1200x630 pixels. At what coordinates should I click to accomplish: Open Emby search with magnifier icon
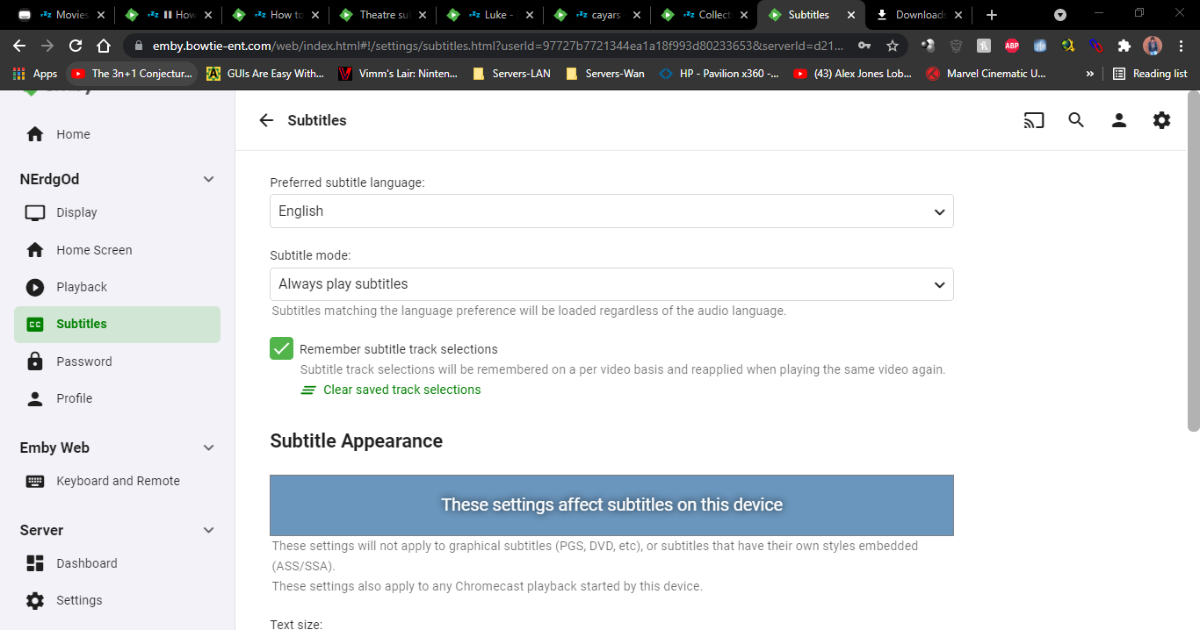click(x=1076, y=120)
